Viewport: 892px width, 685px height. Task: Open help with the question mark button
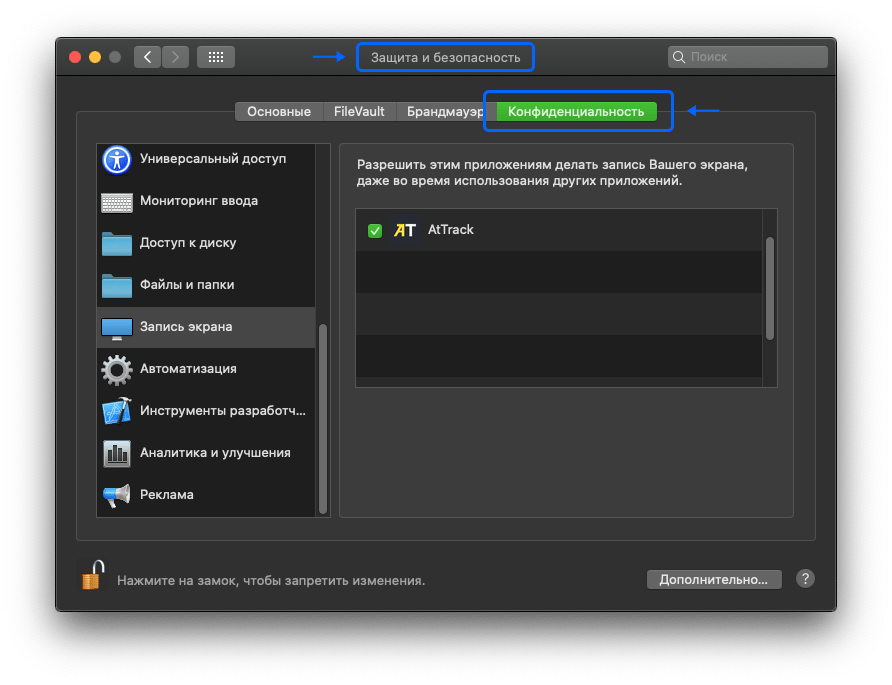(x=805, y=579)
